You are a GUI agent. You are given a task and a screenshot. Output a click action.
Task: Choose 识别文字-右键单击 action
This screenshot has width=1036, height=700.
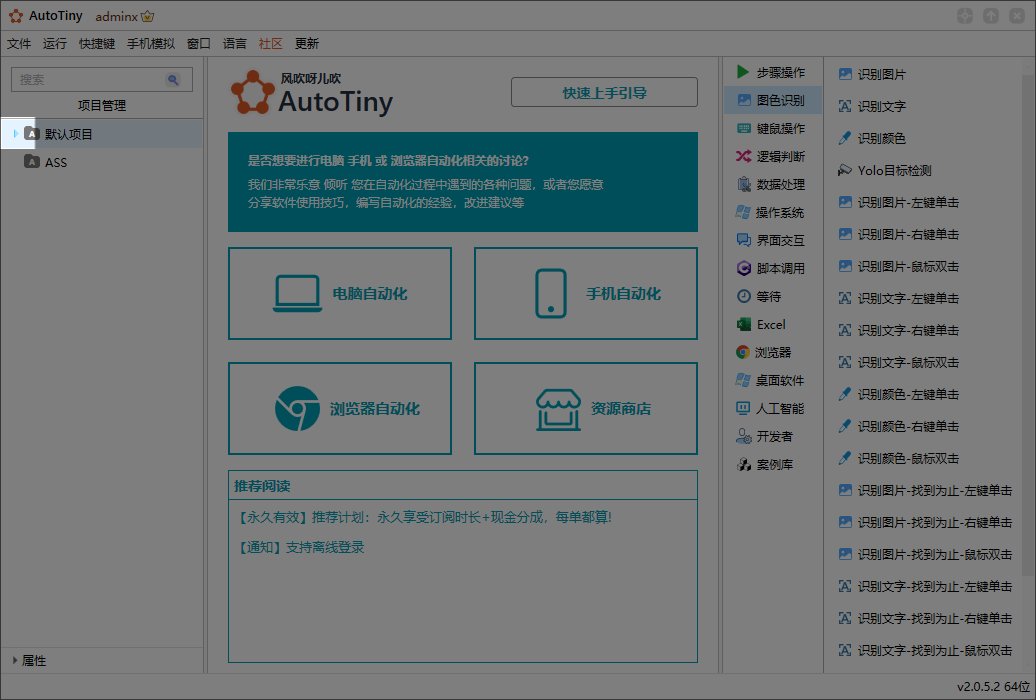pos(899,331)
